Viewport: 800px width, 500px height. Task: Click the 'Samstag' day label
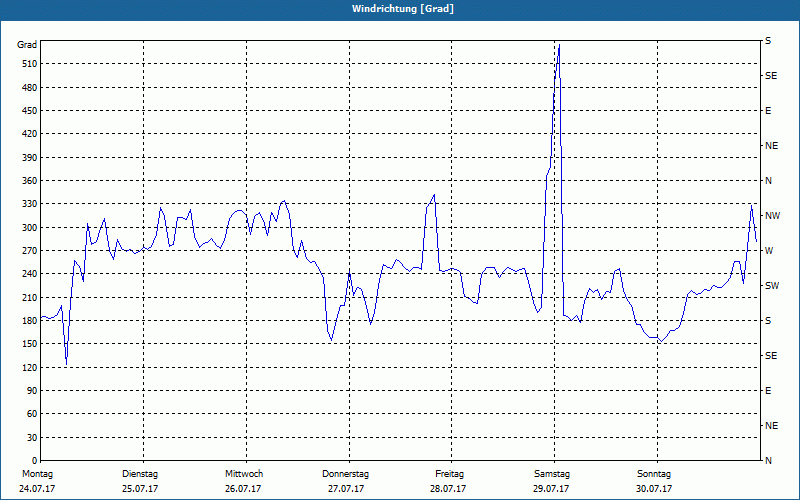[552, 474]
